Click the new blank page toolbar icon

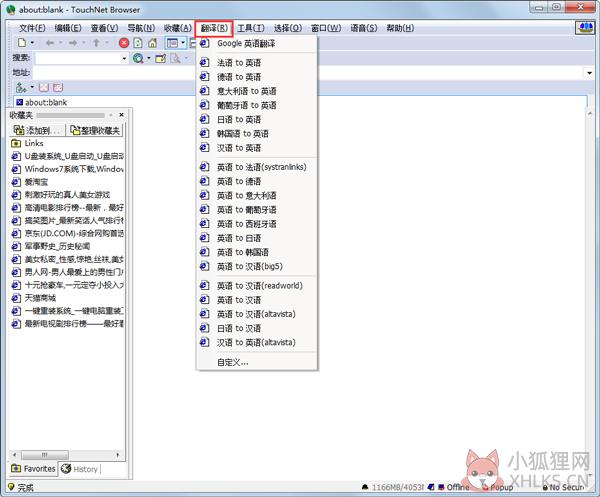(22, 43)
